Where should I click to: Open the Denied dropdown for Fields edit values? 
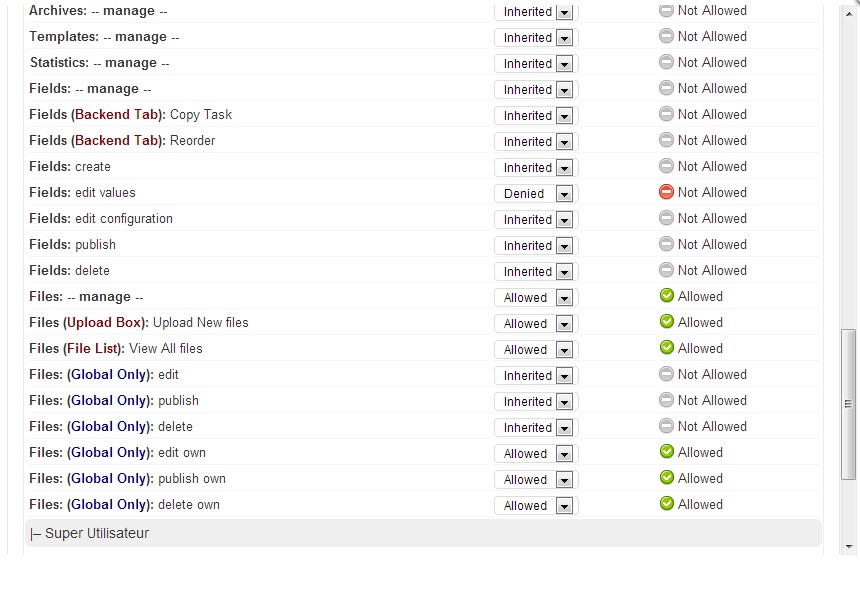point(536,193)
